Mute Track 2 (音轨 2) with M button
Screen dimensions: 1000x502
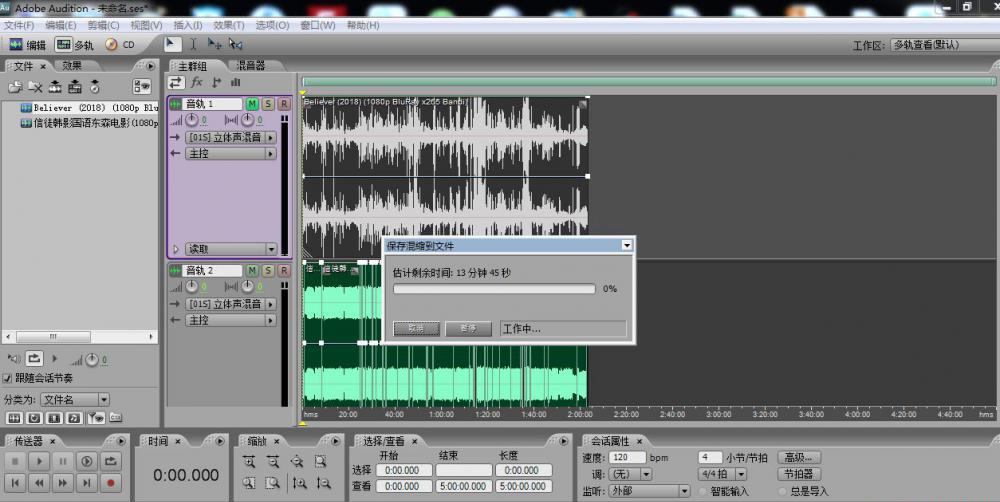click(252, 270)
